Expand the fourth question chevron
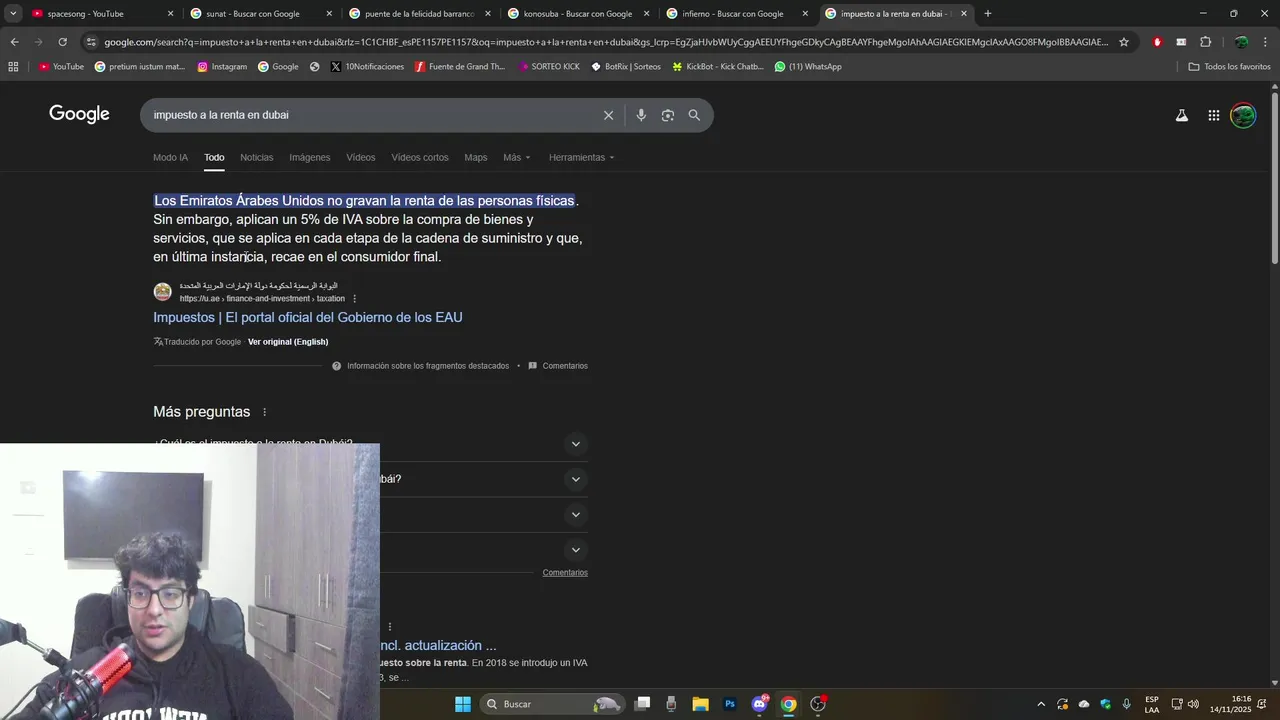Screen dimensions: 1280x720 [x=575, y=550]
